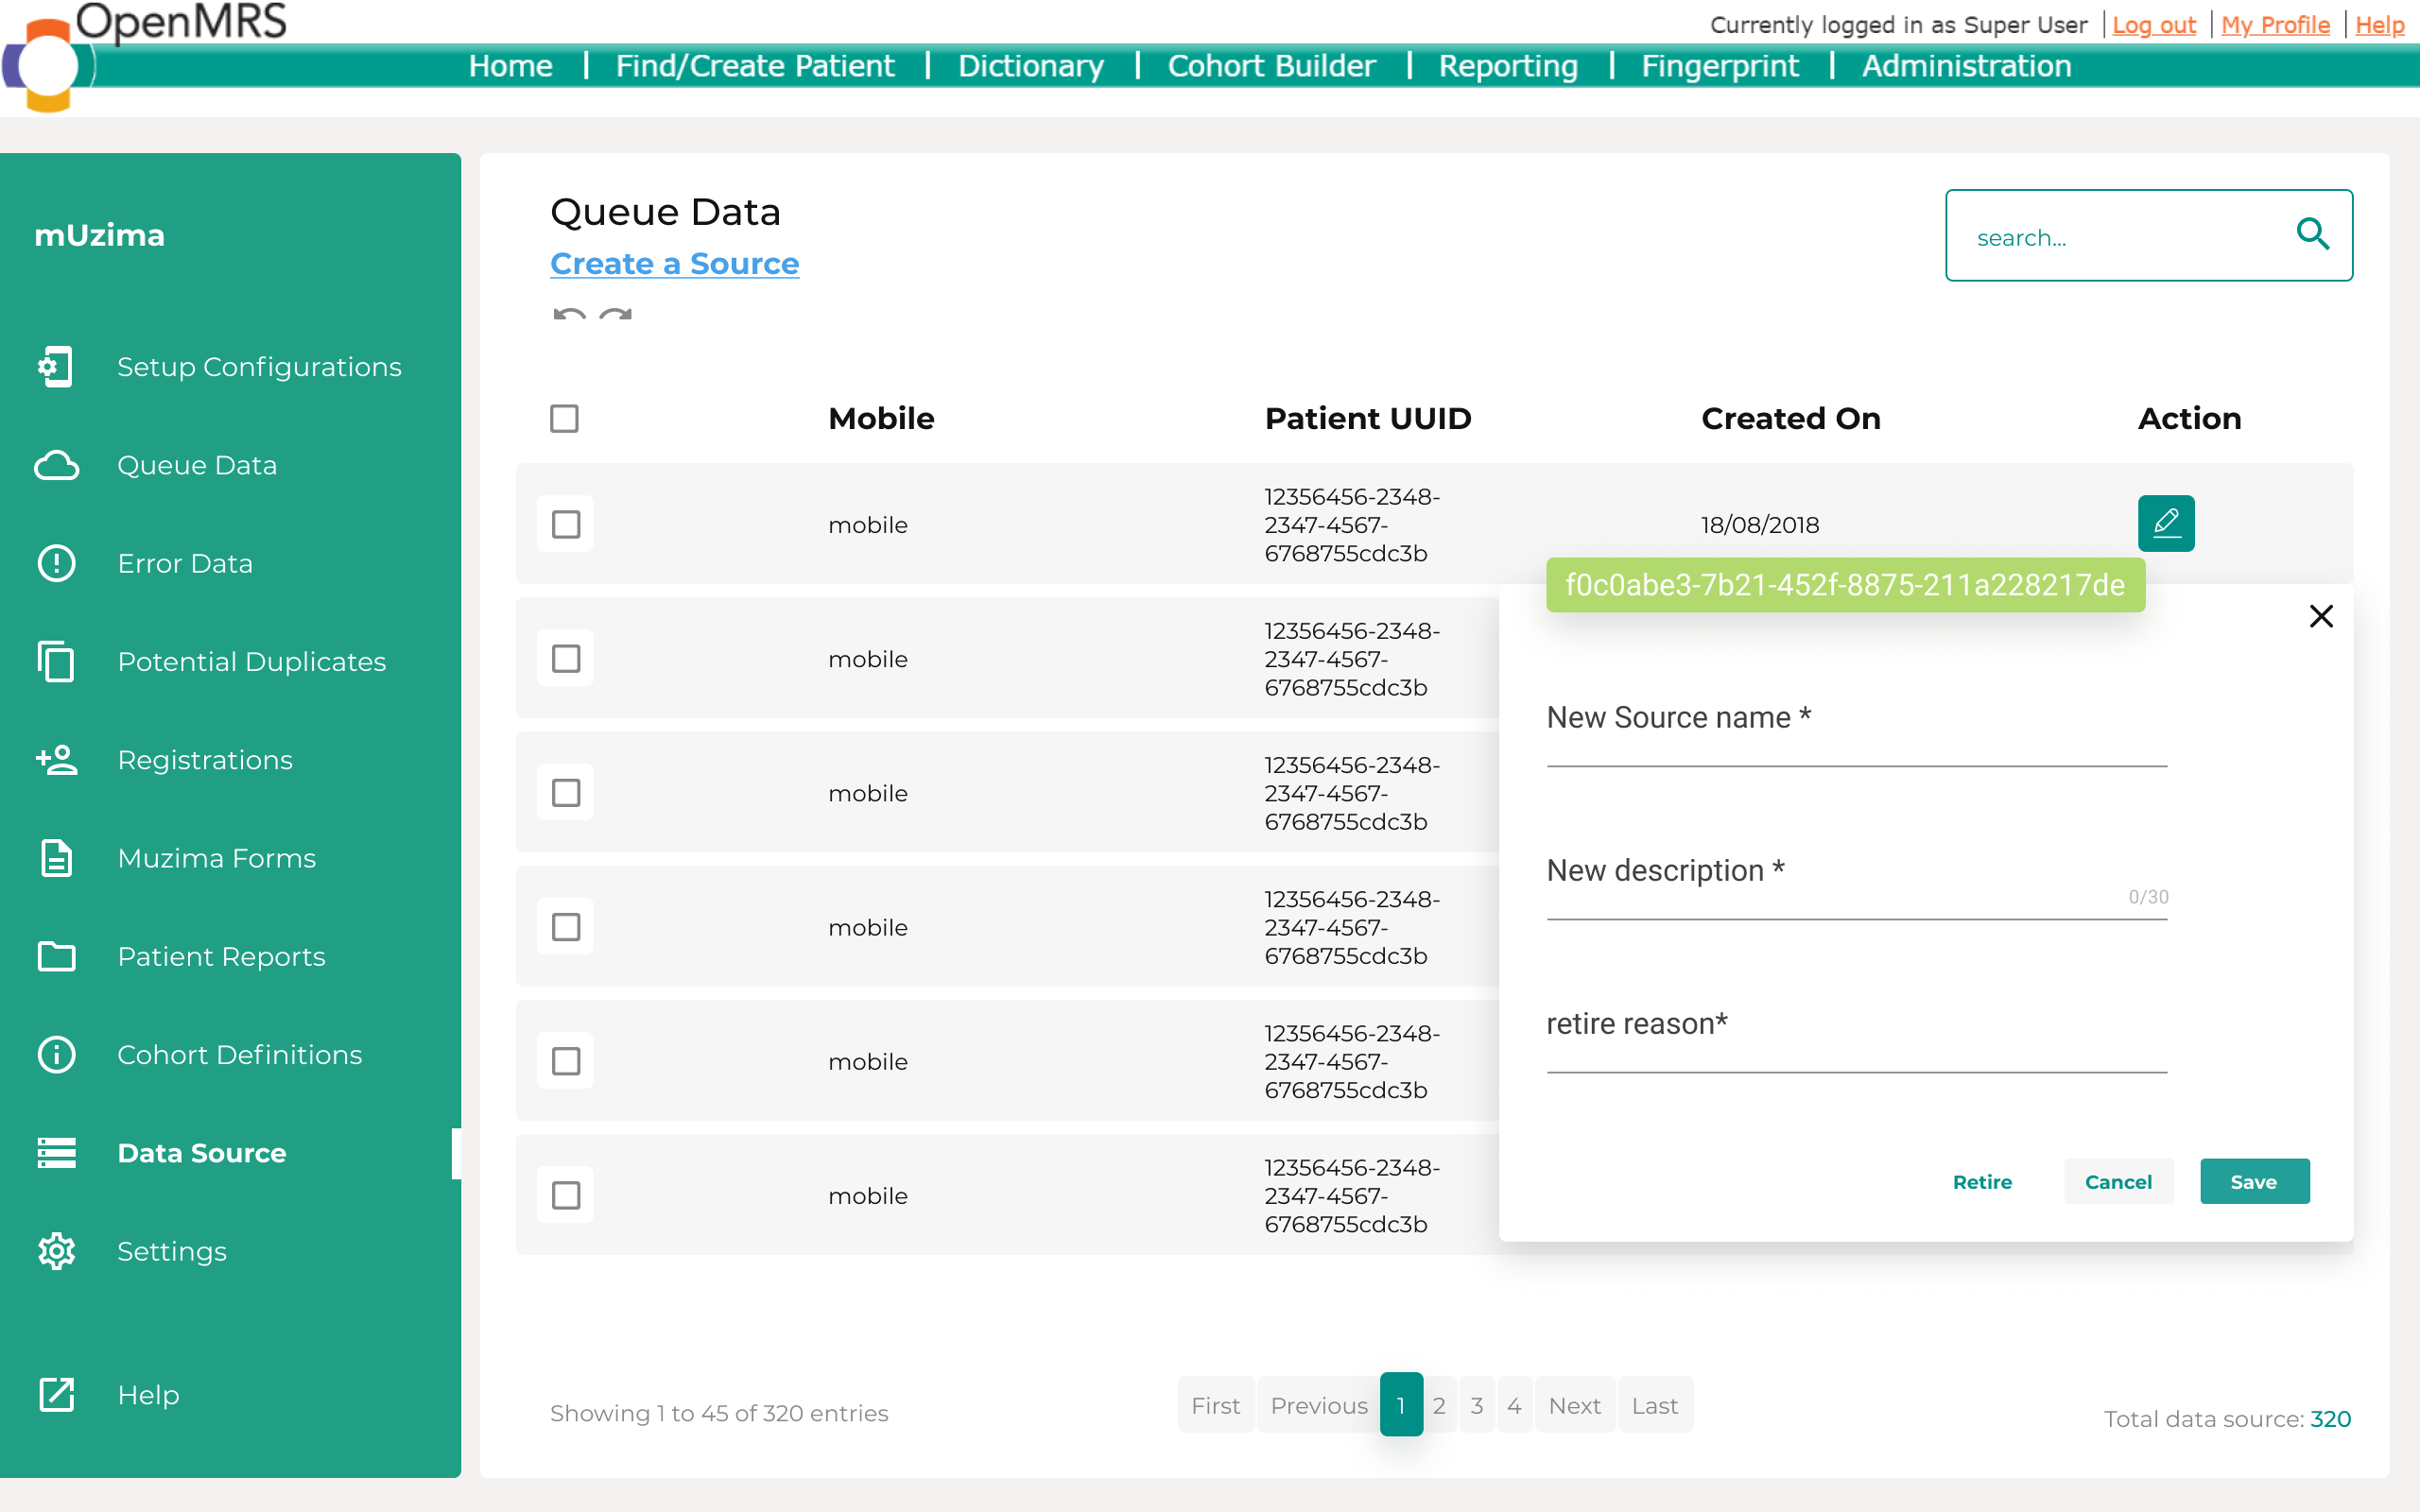Open Error Data in sidebar
This screenshot has width=2420, height=1512.
click(185, 563)
